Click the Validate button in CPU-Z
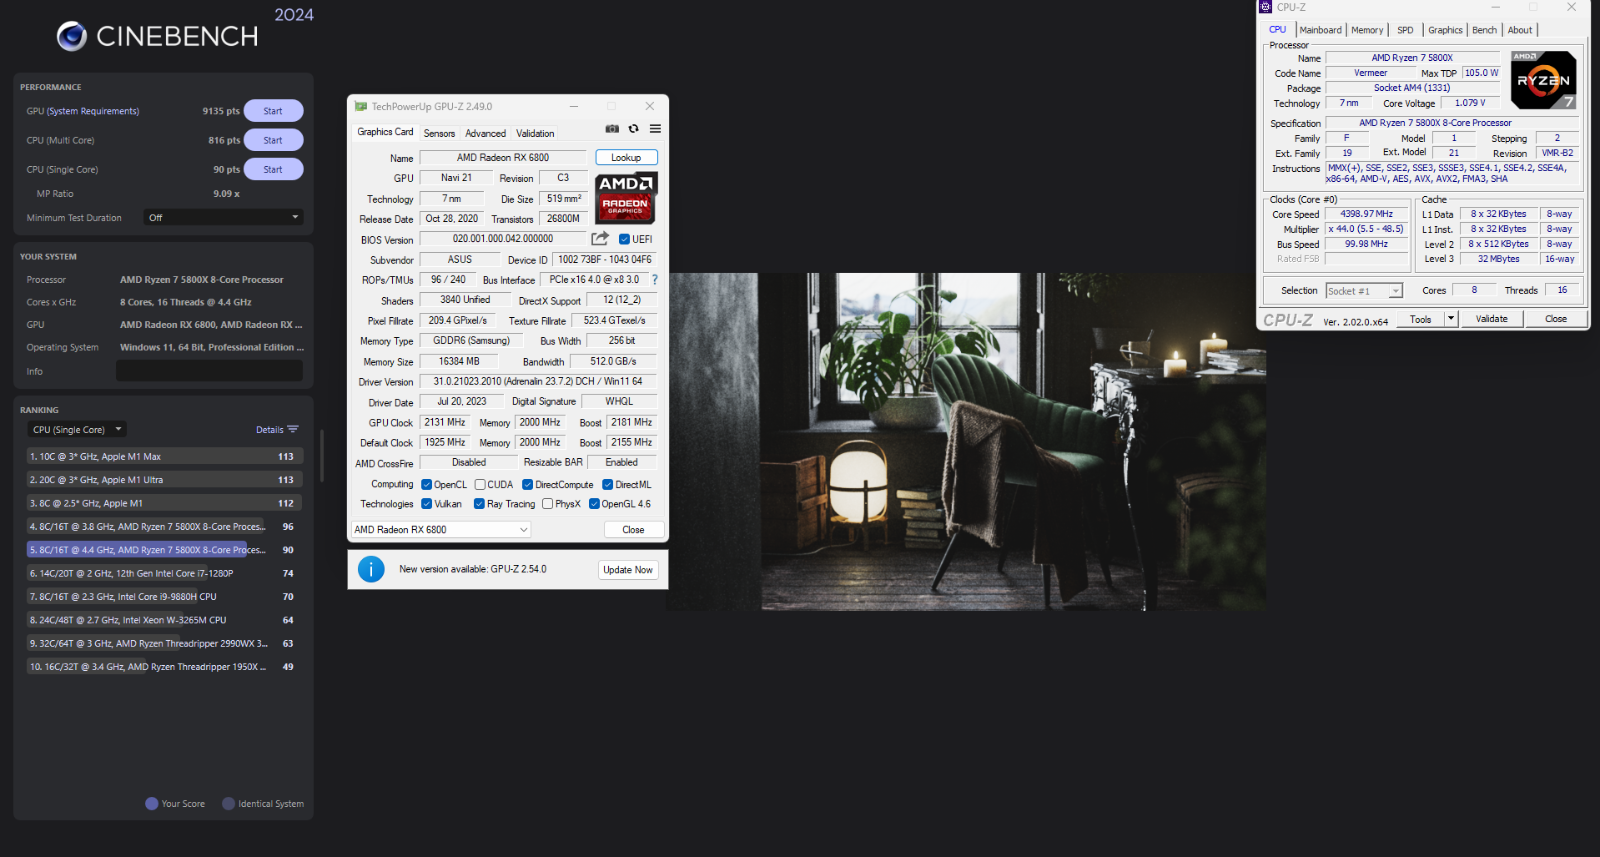Screen dimensions: 1600x857 click(1491, 319)
